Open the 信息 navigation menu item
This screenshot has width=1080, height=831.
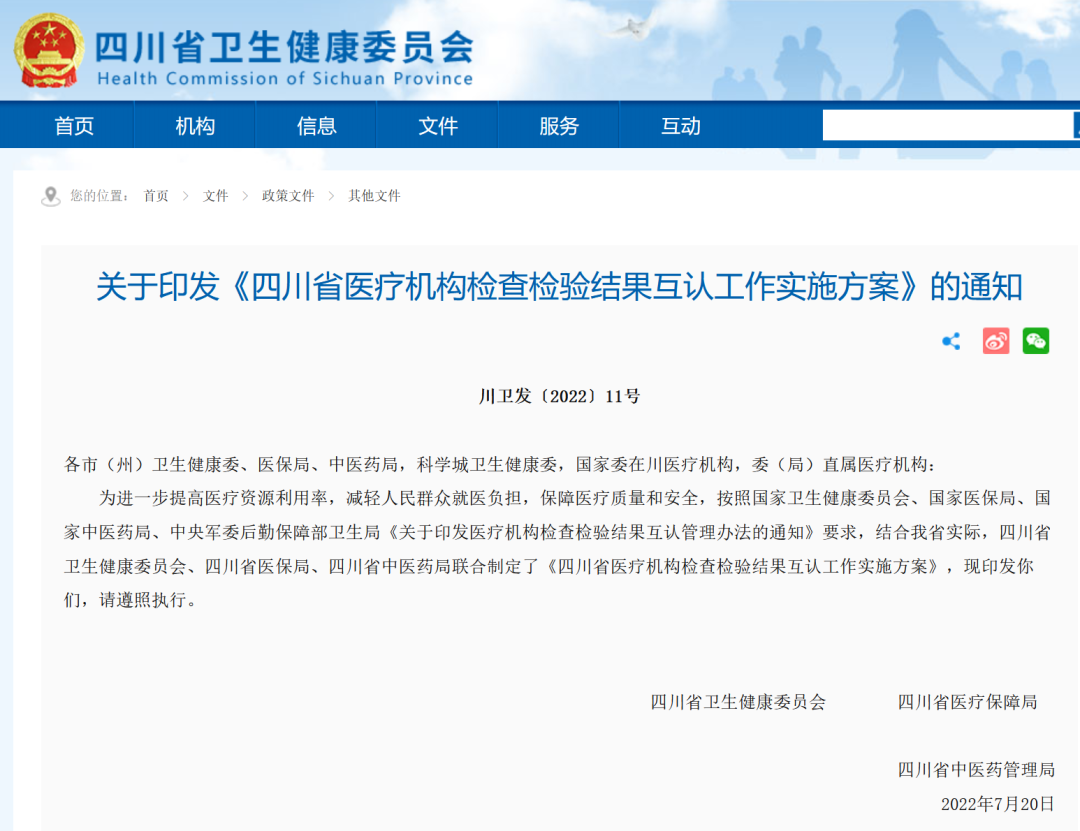[x=316, y=125]
